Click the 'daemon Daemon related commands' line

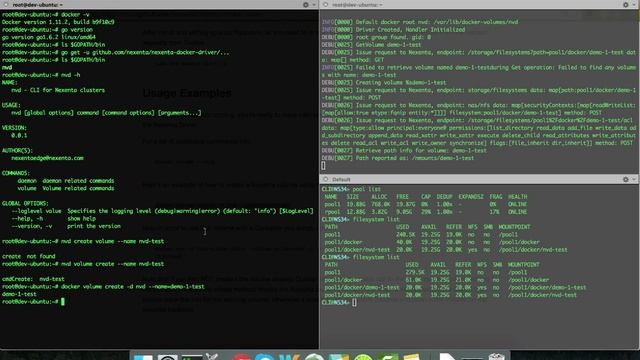point(66,181)
